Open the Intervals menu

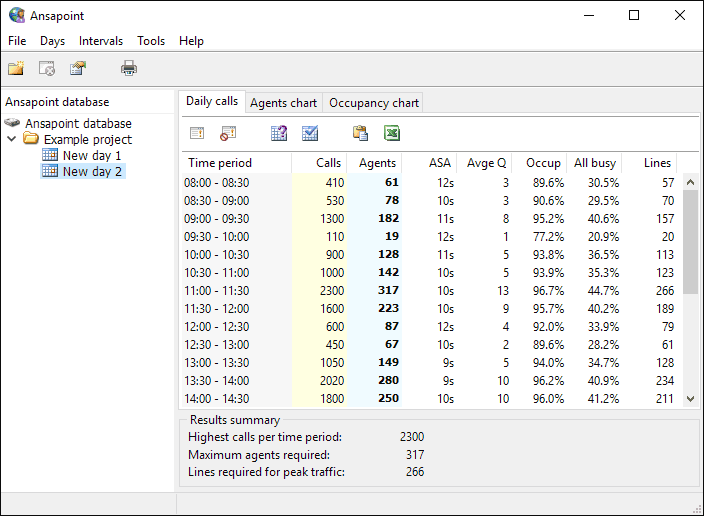coord(101,41)
